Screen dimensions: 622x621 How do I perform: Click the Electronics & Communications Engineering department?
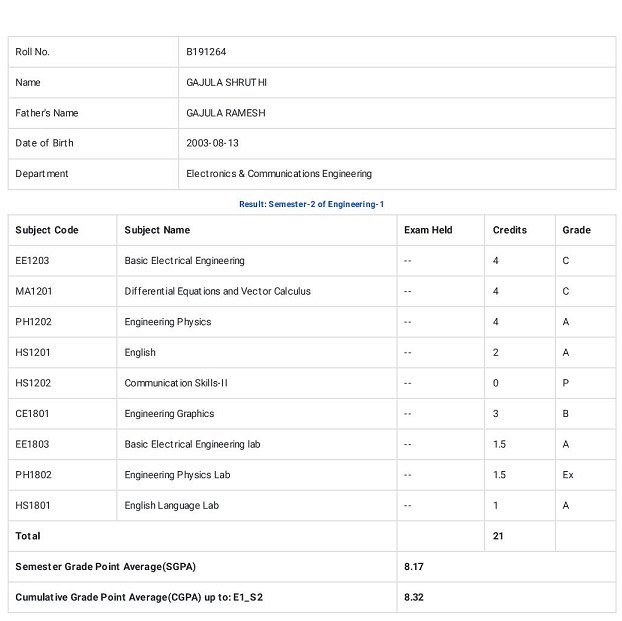(279, 174)
